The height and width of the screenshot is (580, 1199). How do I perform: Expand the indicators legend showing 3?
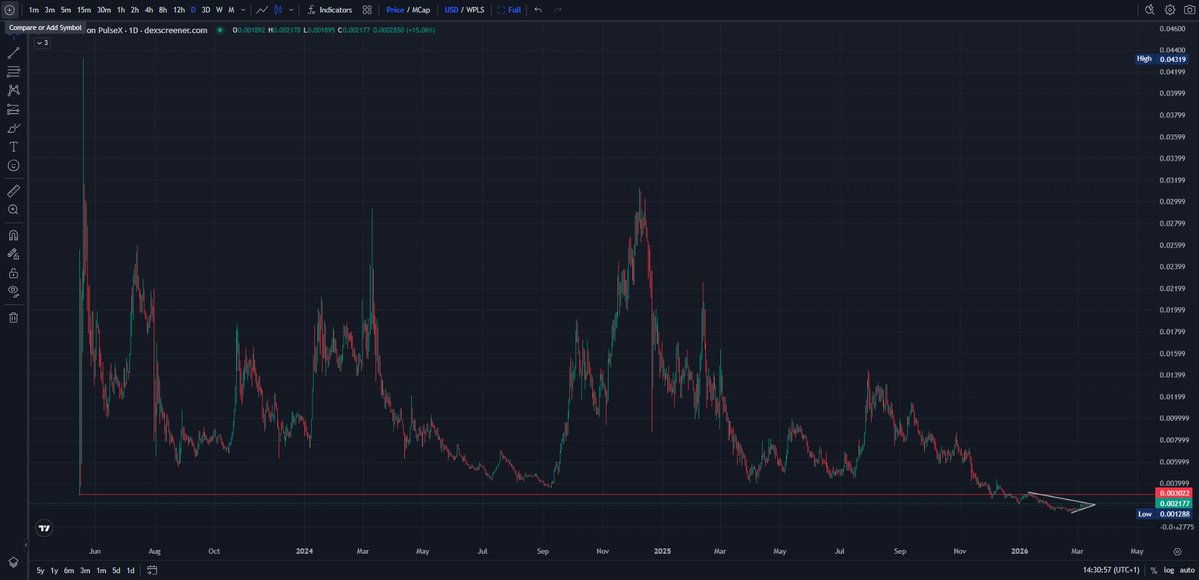42,43
